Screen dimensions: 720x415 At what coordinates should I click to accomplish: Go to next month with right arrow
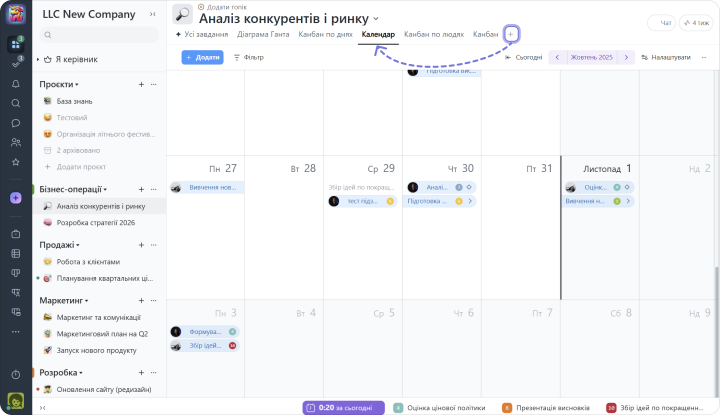[626, 57]
